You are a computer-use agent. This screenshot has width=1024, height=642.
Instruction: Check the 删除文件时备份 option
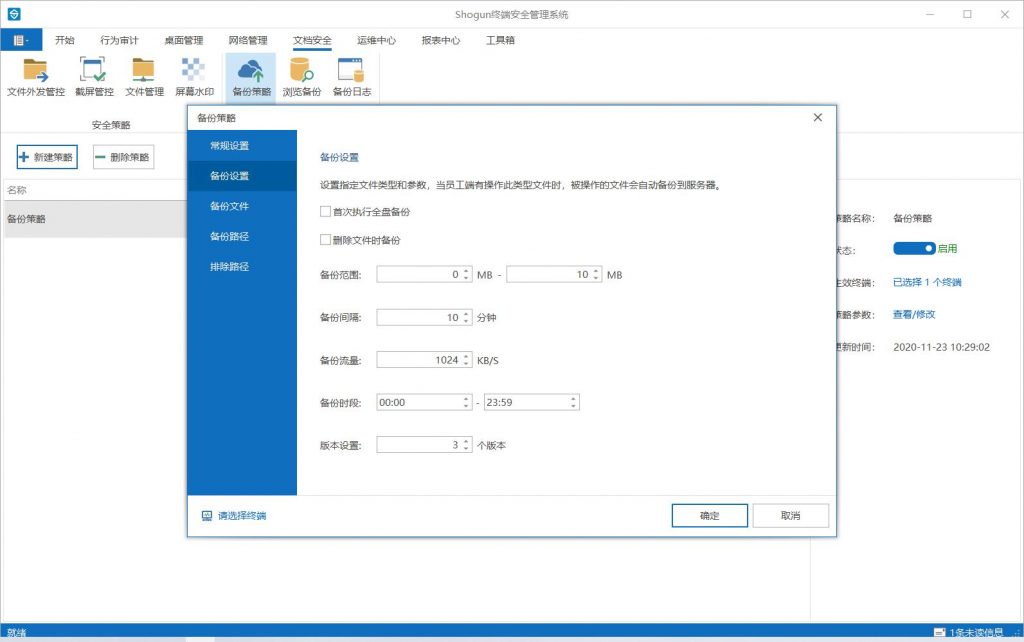pyautogui.click(x=325, y=240)
